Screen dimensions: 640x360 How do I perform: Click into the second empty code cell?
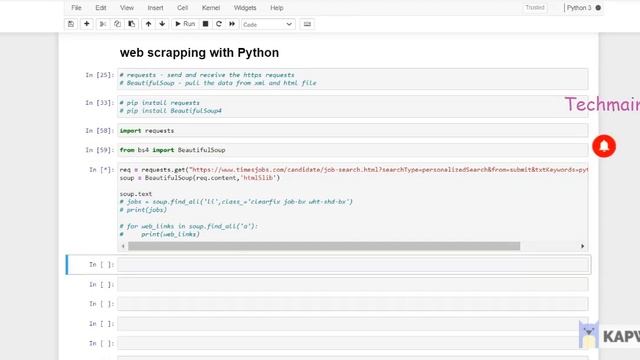(x=353, y=284)
